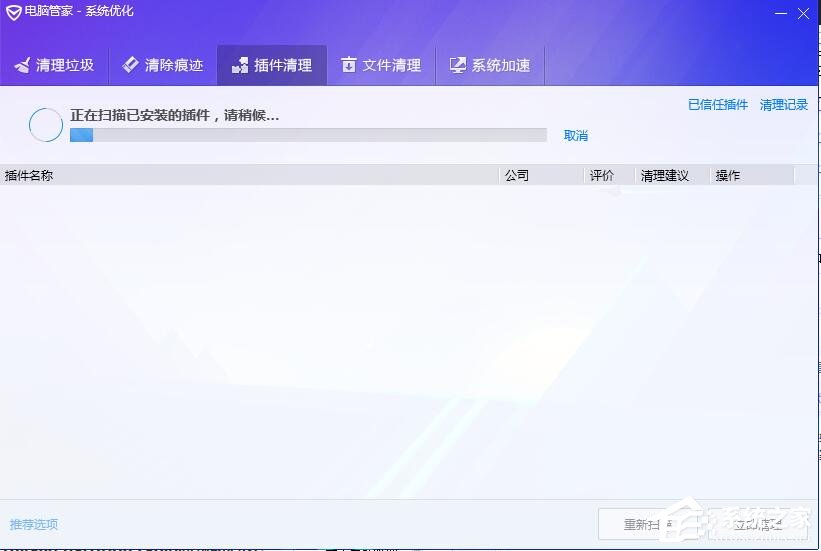This screenshot has width=821, height=551.
Task: Open the 已信任插件 list
Action: [x=717, y=105]
